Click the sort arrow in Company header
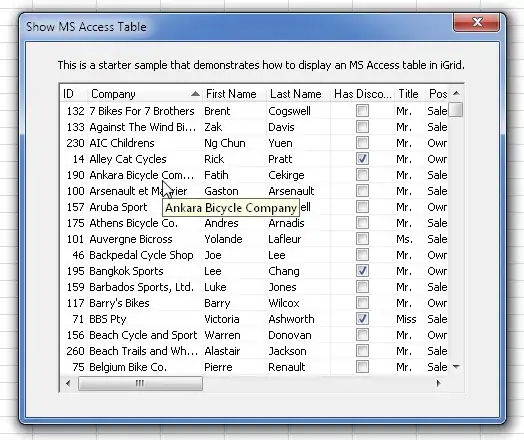The height and width of the screenshot is (440, 524). coord(195,94)
